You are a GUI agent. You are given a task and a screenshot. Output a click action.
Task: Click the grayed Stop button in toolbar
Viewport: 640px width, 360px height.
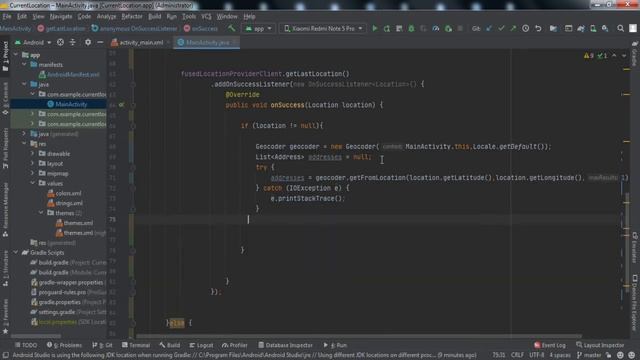[x=460, y=28]
